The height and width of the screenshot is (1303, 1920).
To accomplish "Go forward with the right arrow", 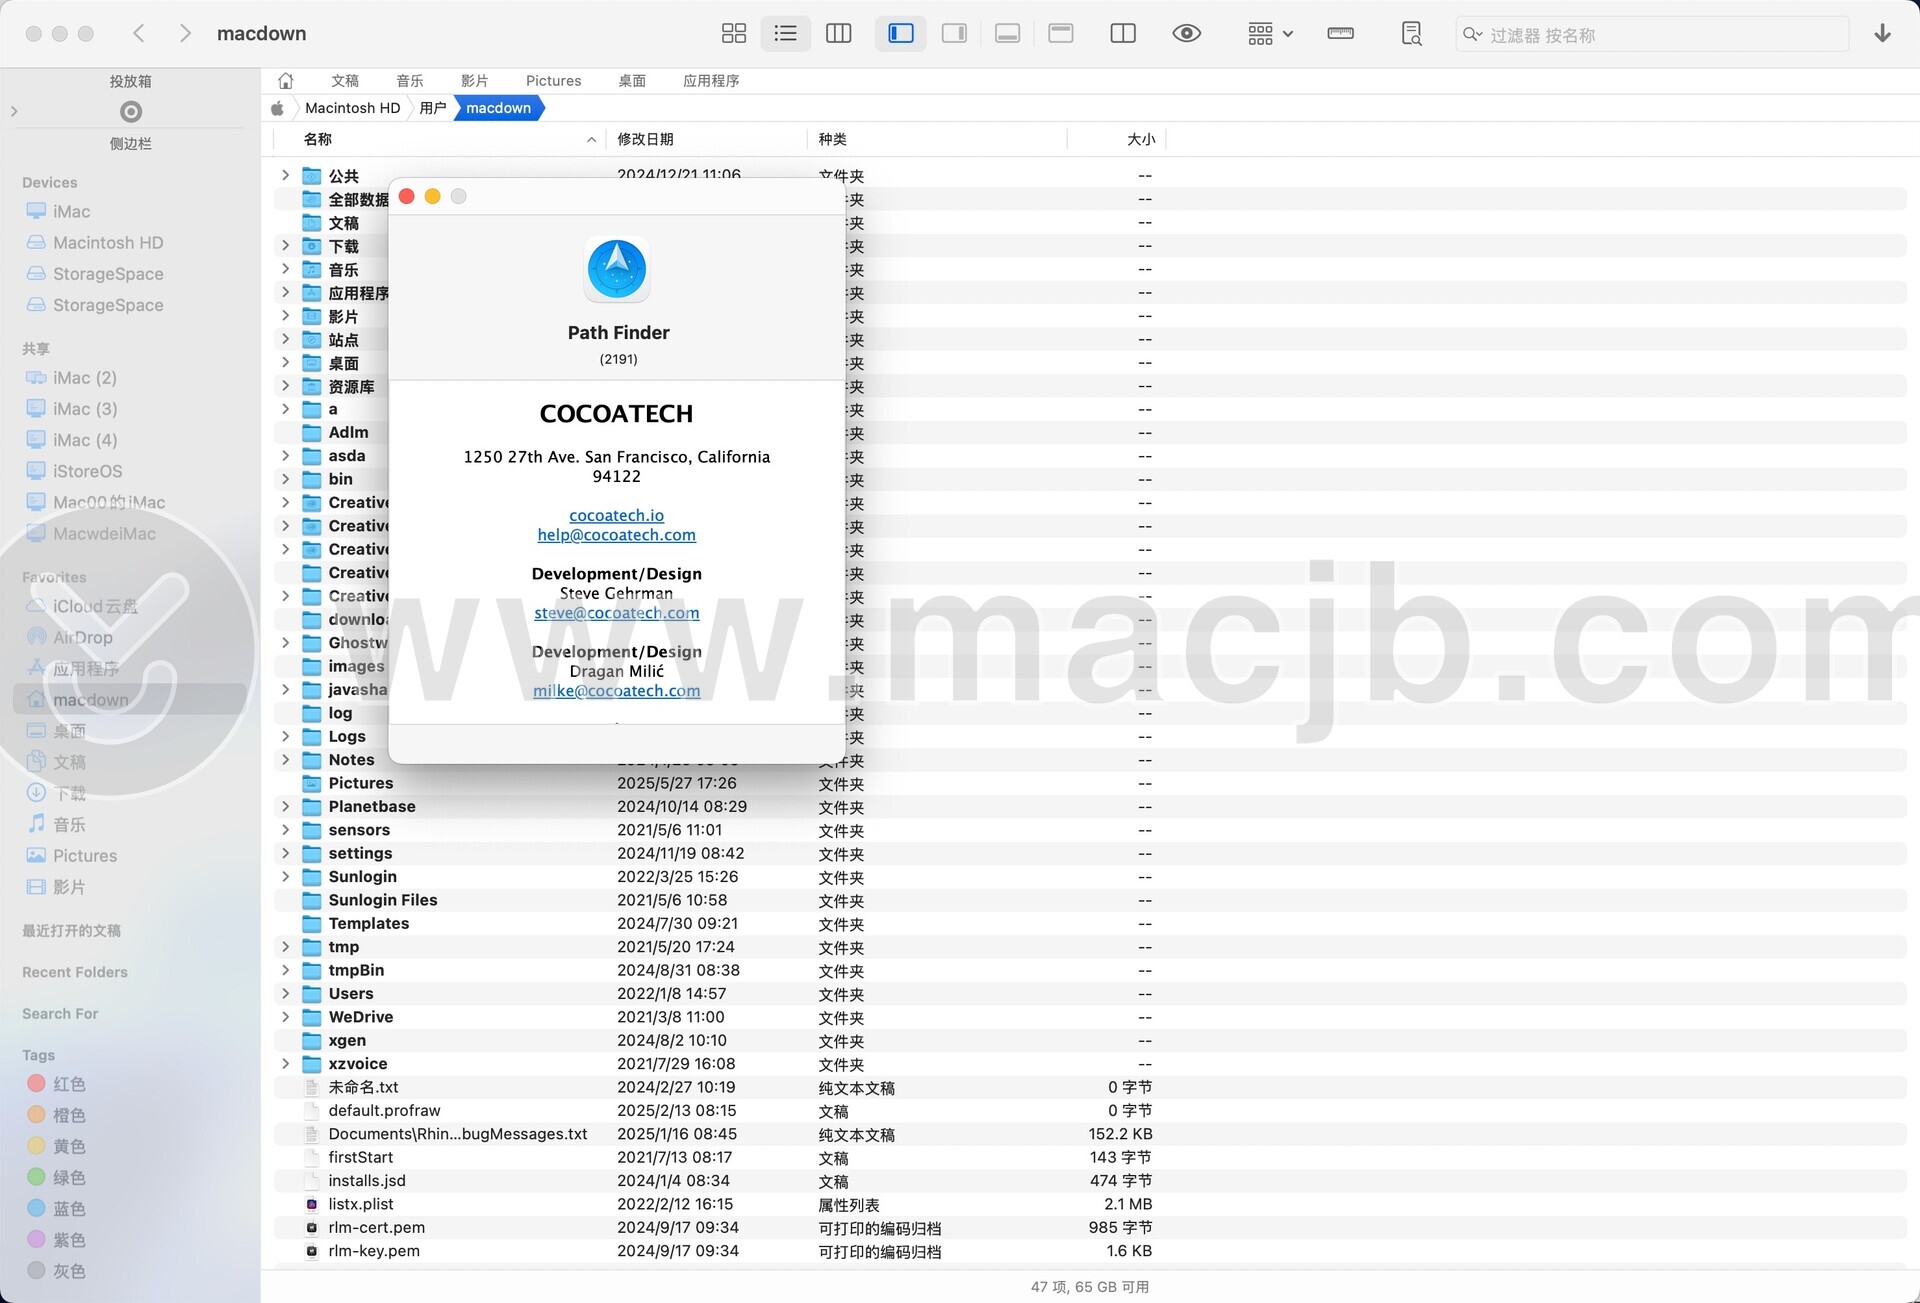I will click(185, 33).
